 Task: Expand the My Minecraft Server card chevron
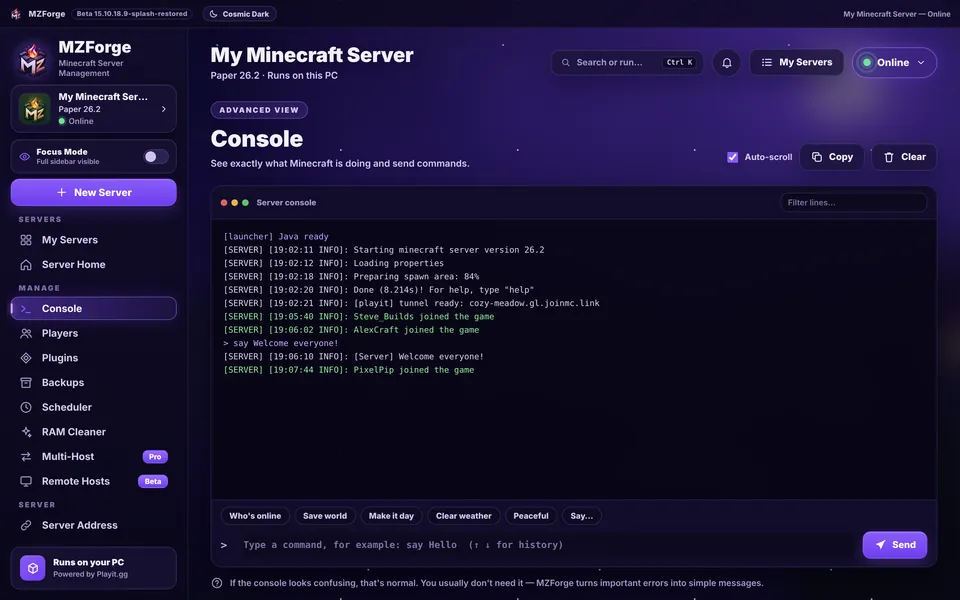pos(163,109)
